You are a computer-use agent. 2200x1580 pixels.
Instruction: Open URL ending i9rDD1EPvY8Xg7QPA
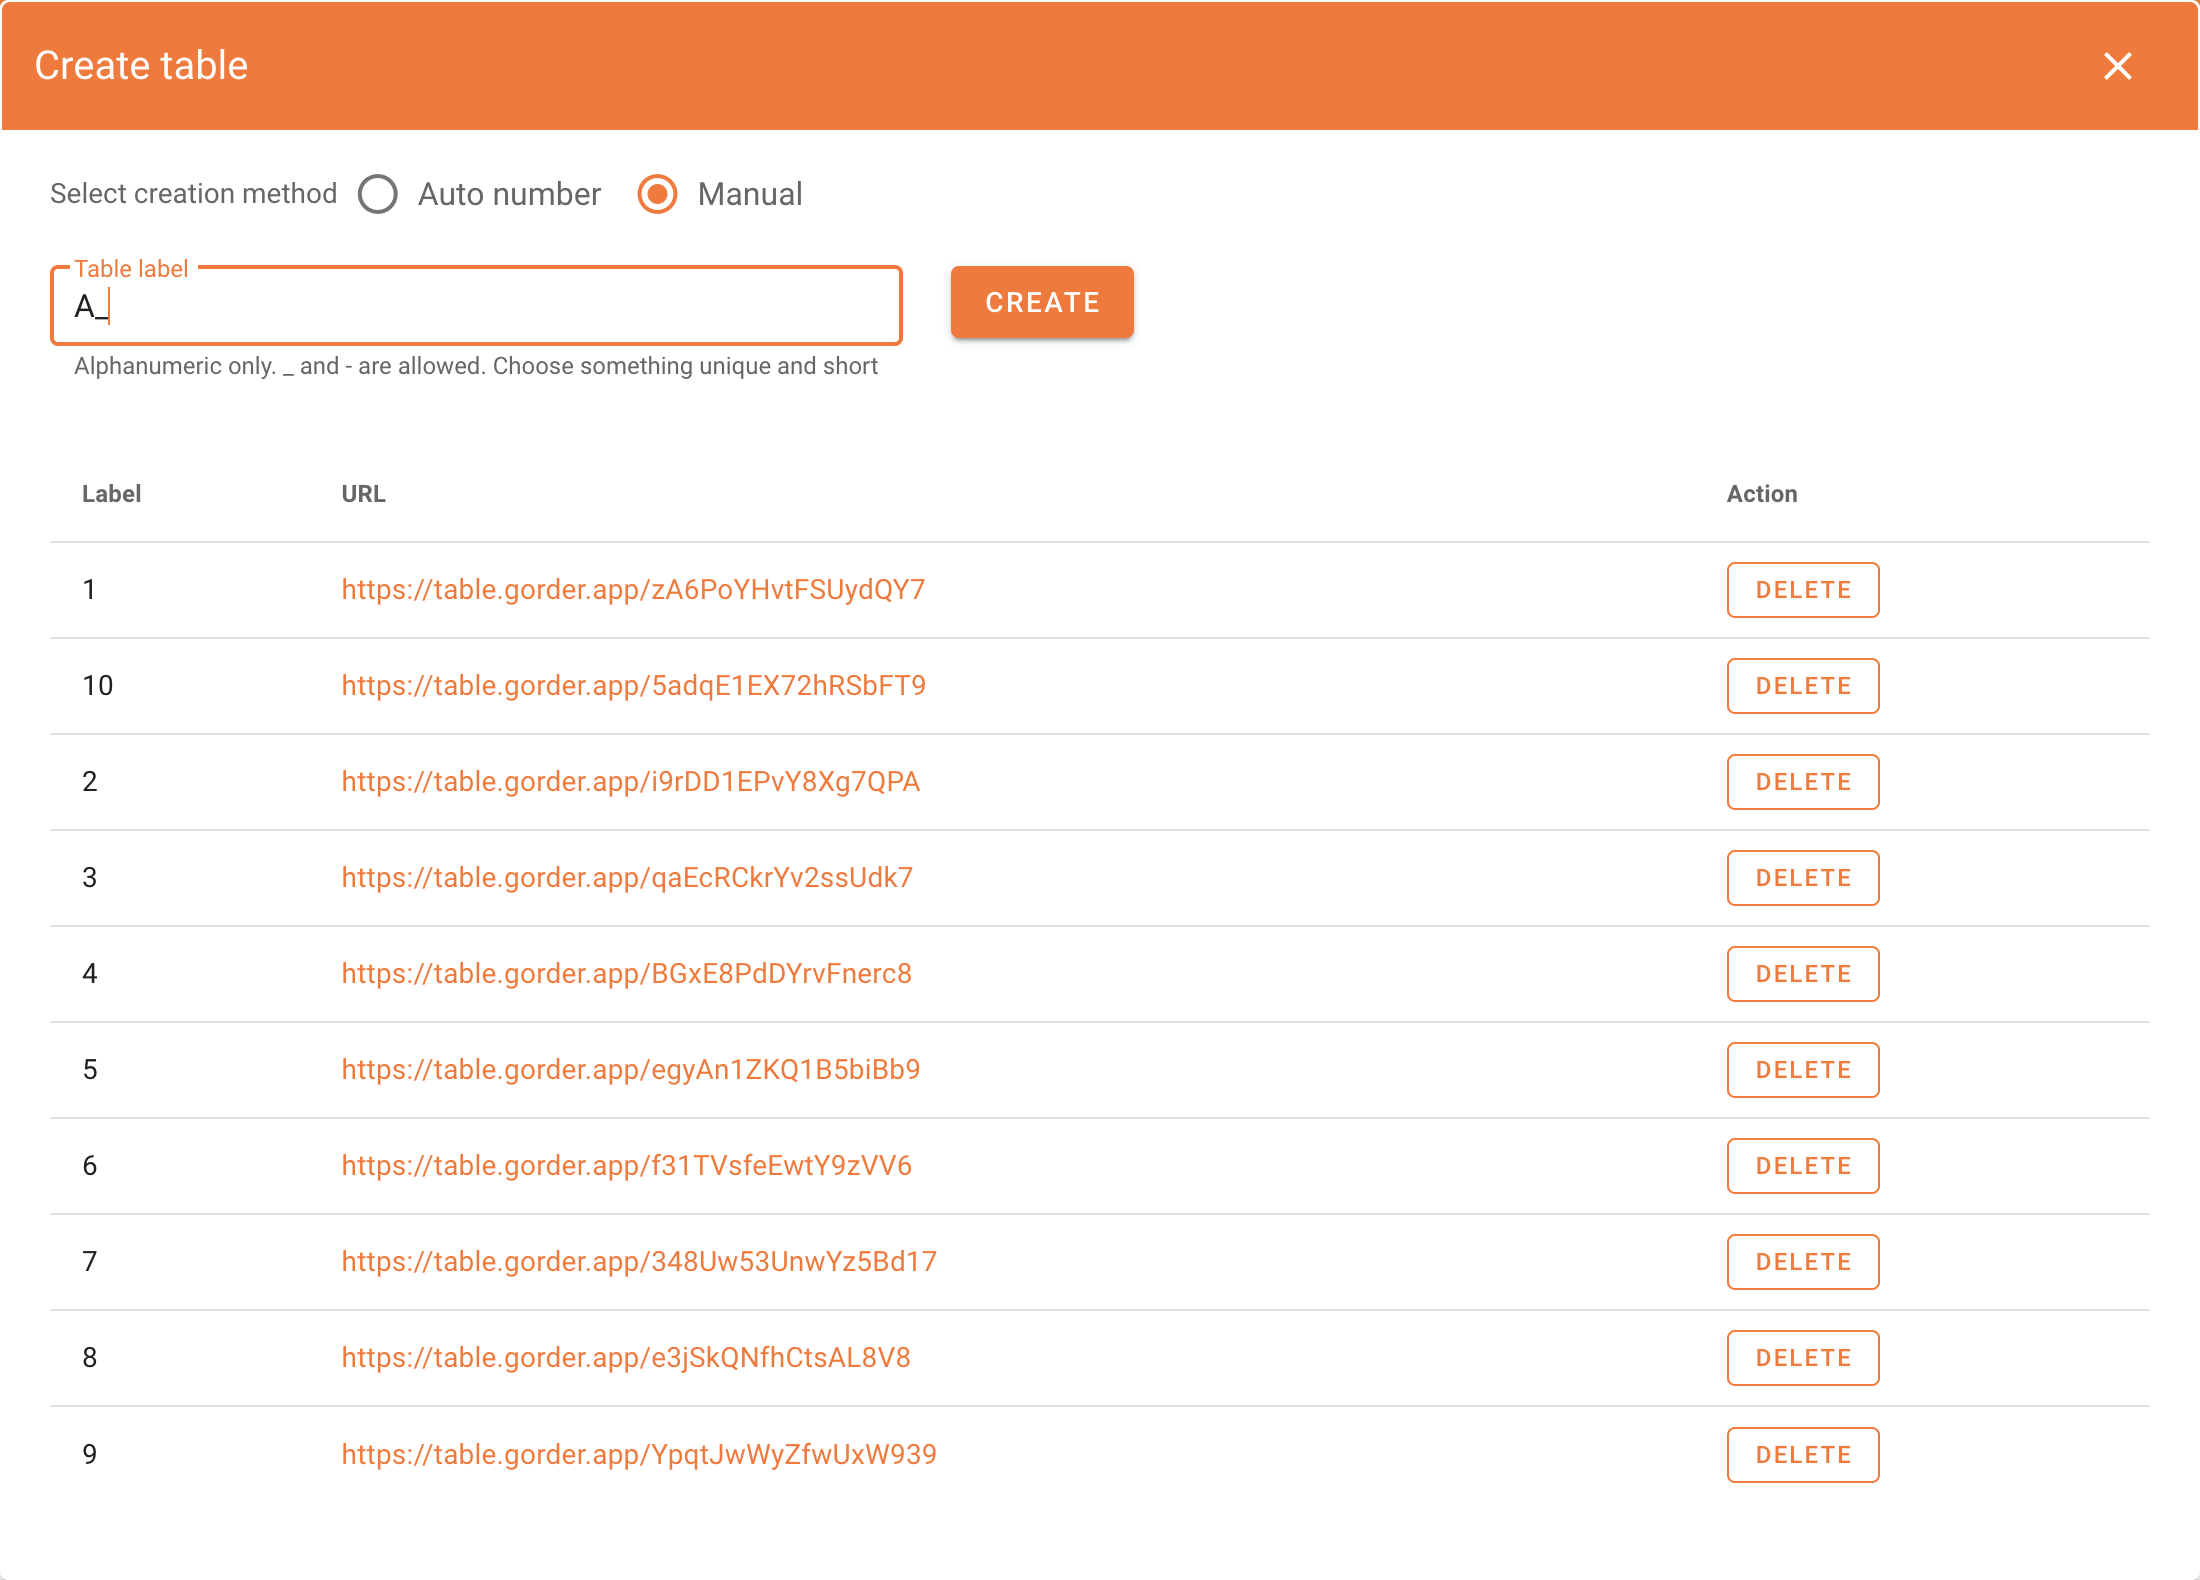[630, 782]
